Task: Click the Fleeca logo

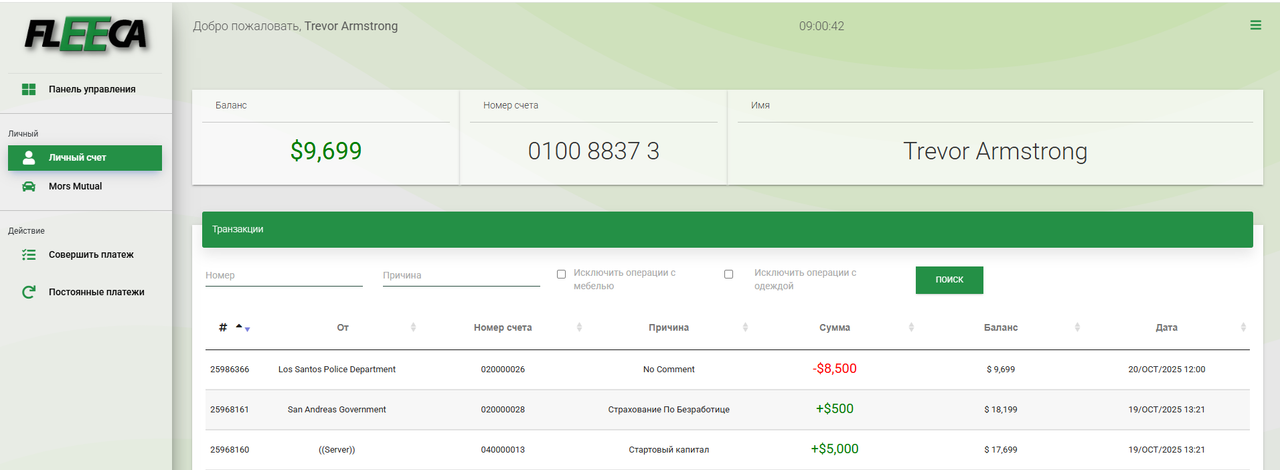Action: 86,35
